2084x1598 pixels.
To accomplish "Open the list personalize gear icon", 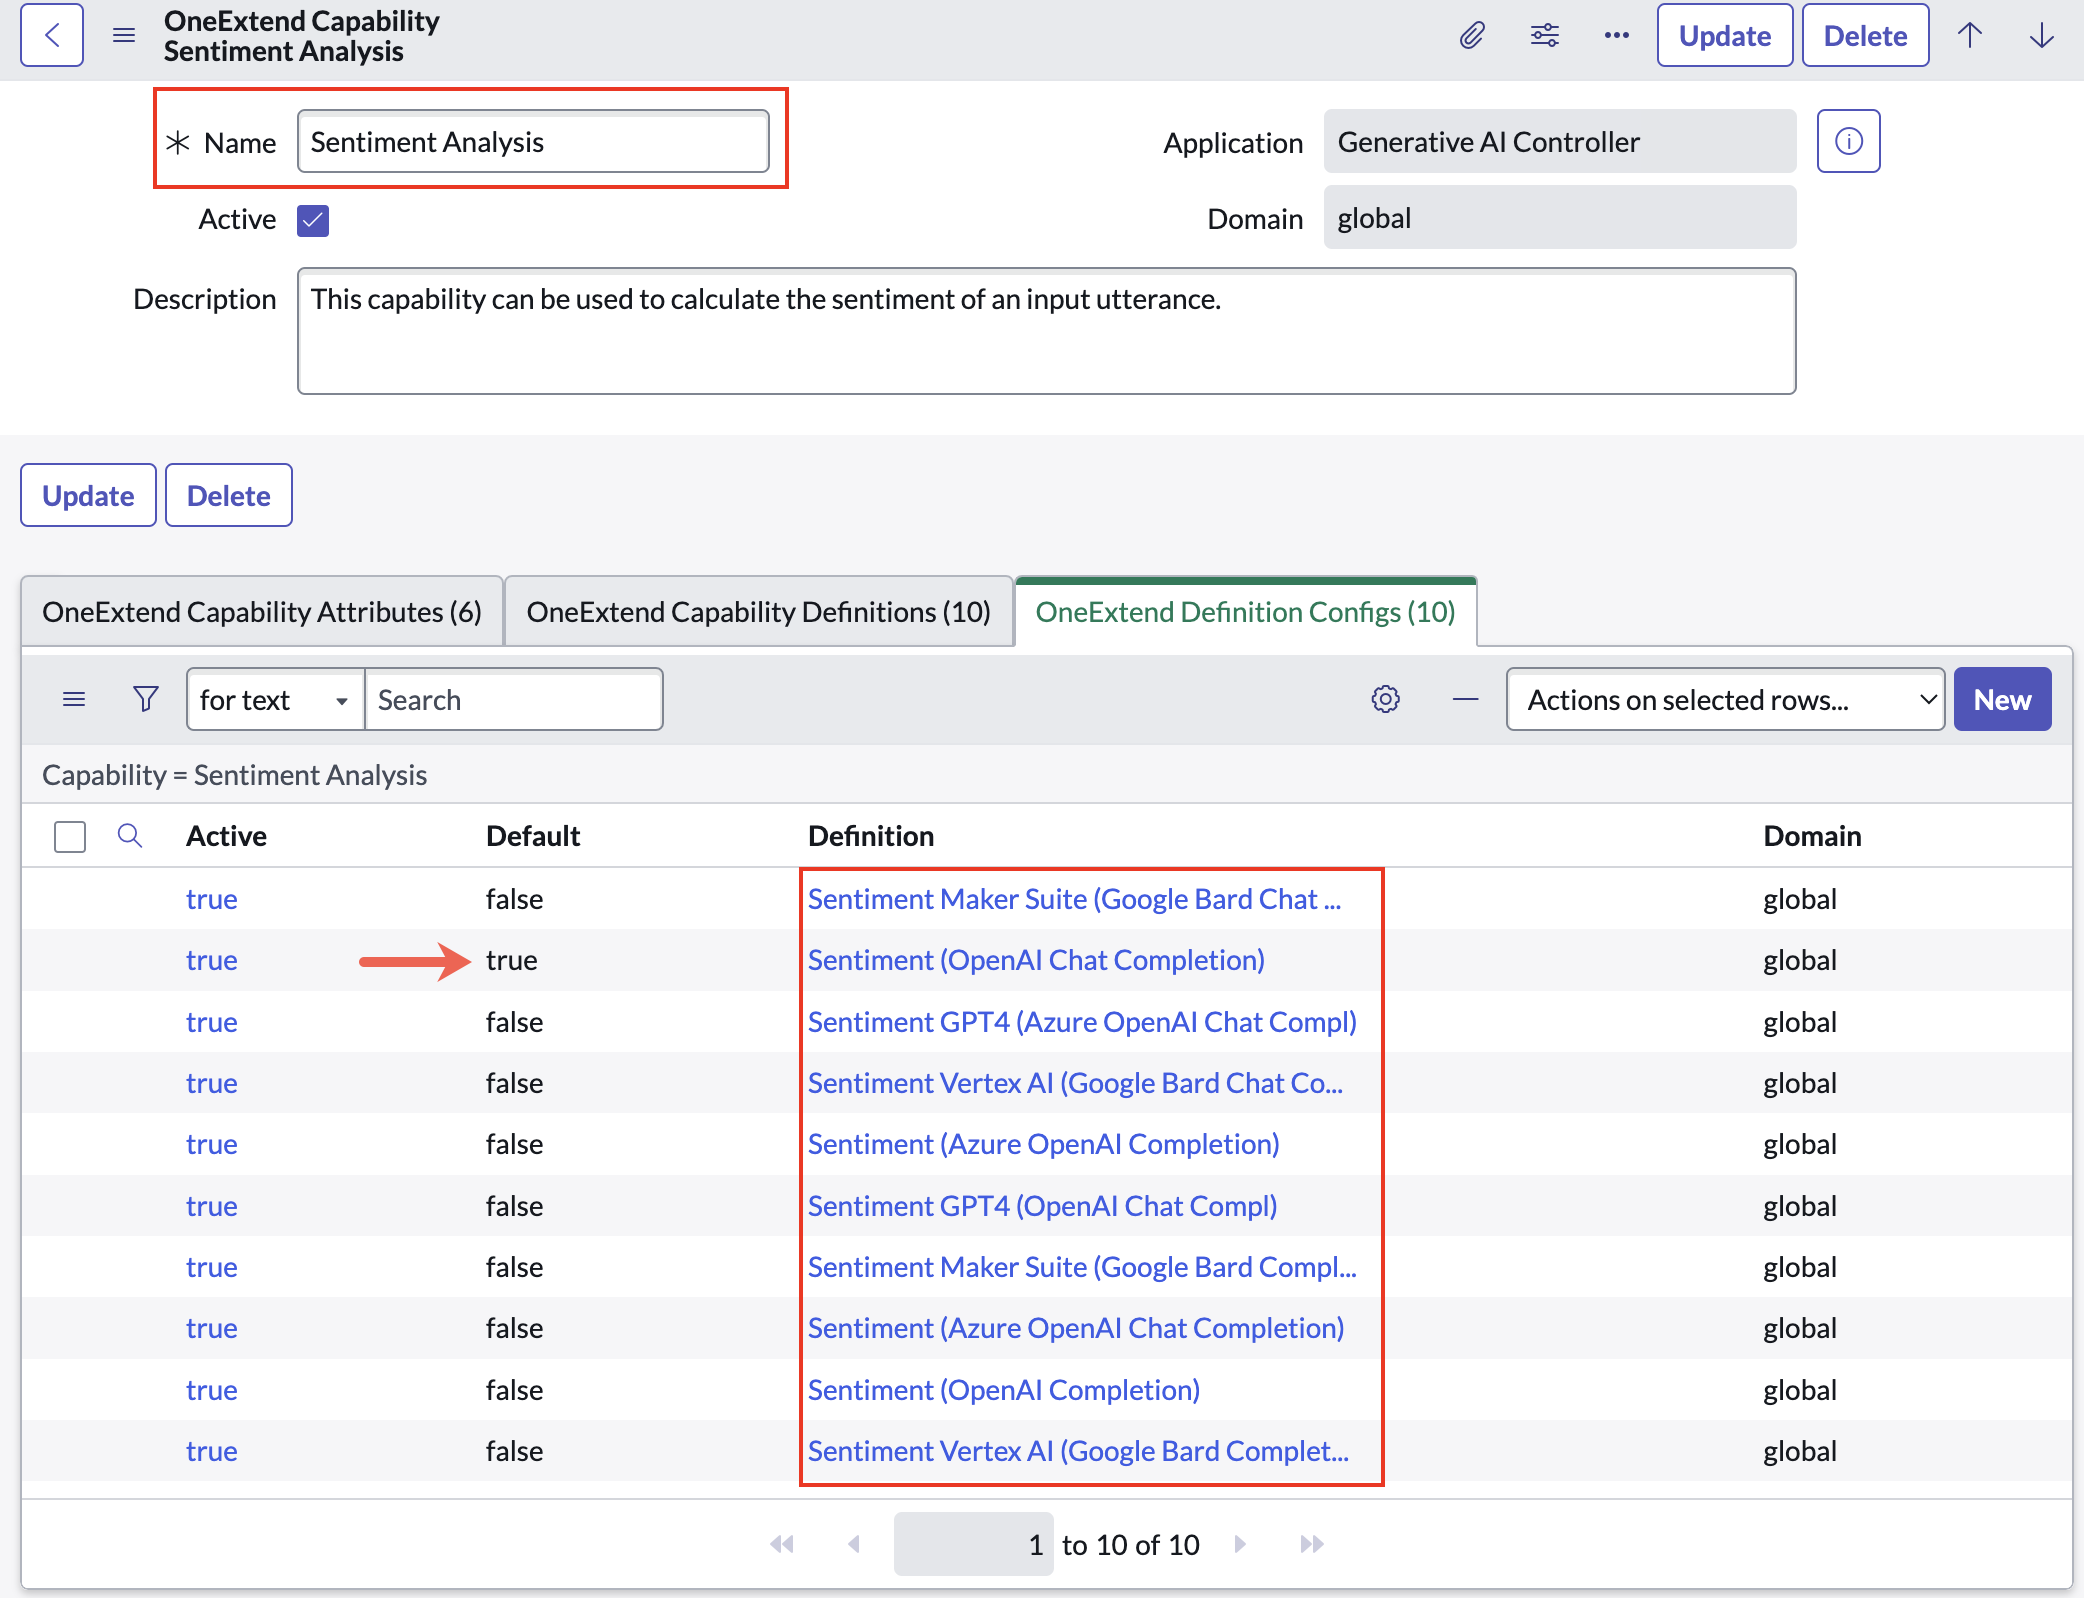I will point(1386,699).
